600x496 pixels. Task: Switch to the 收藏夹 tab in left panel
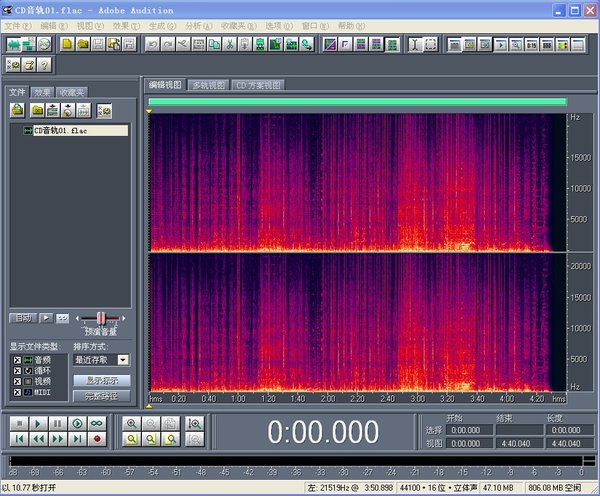pos(72,92)
